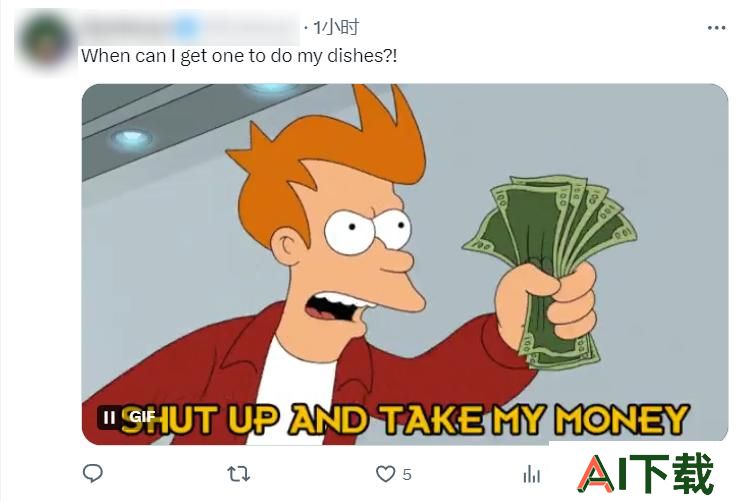Click the blurred blue verified badge

click(x=185, y=28)
